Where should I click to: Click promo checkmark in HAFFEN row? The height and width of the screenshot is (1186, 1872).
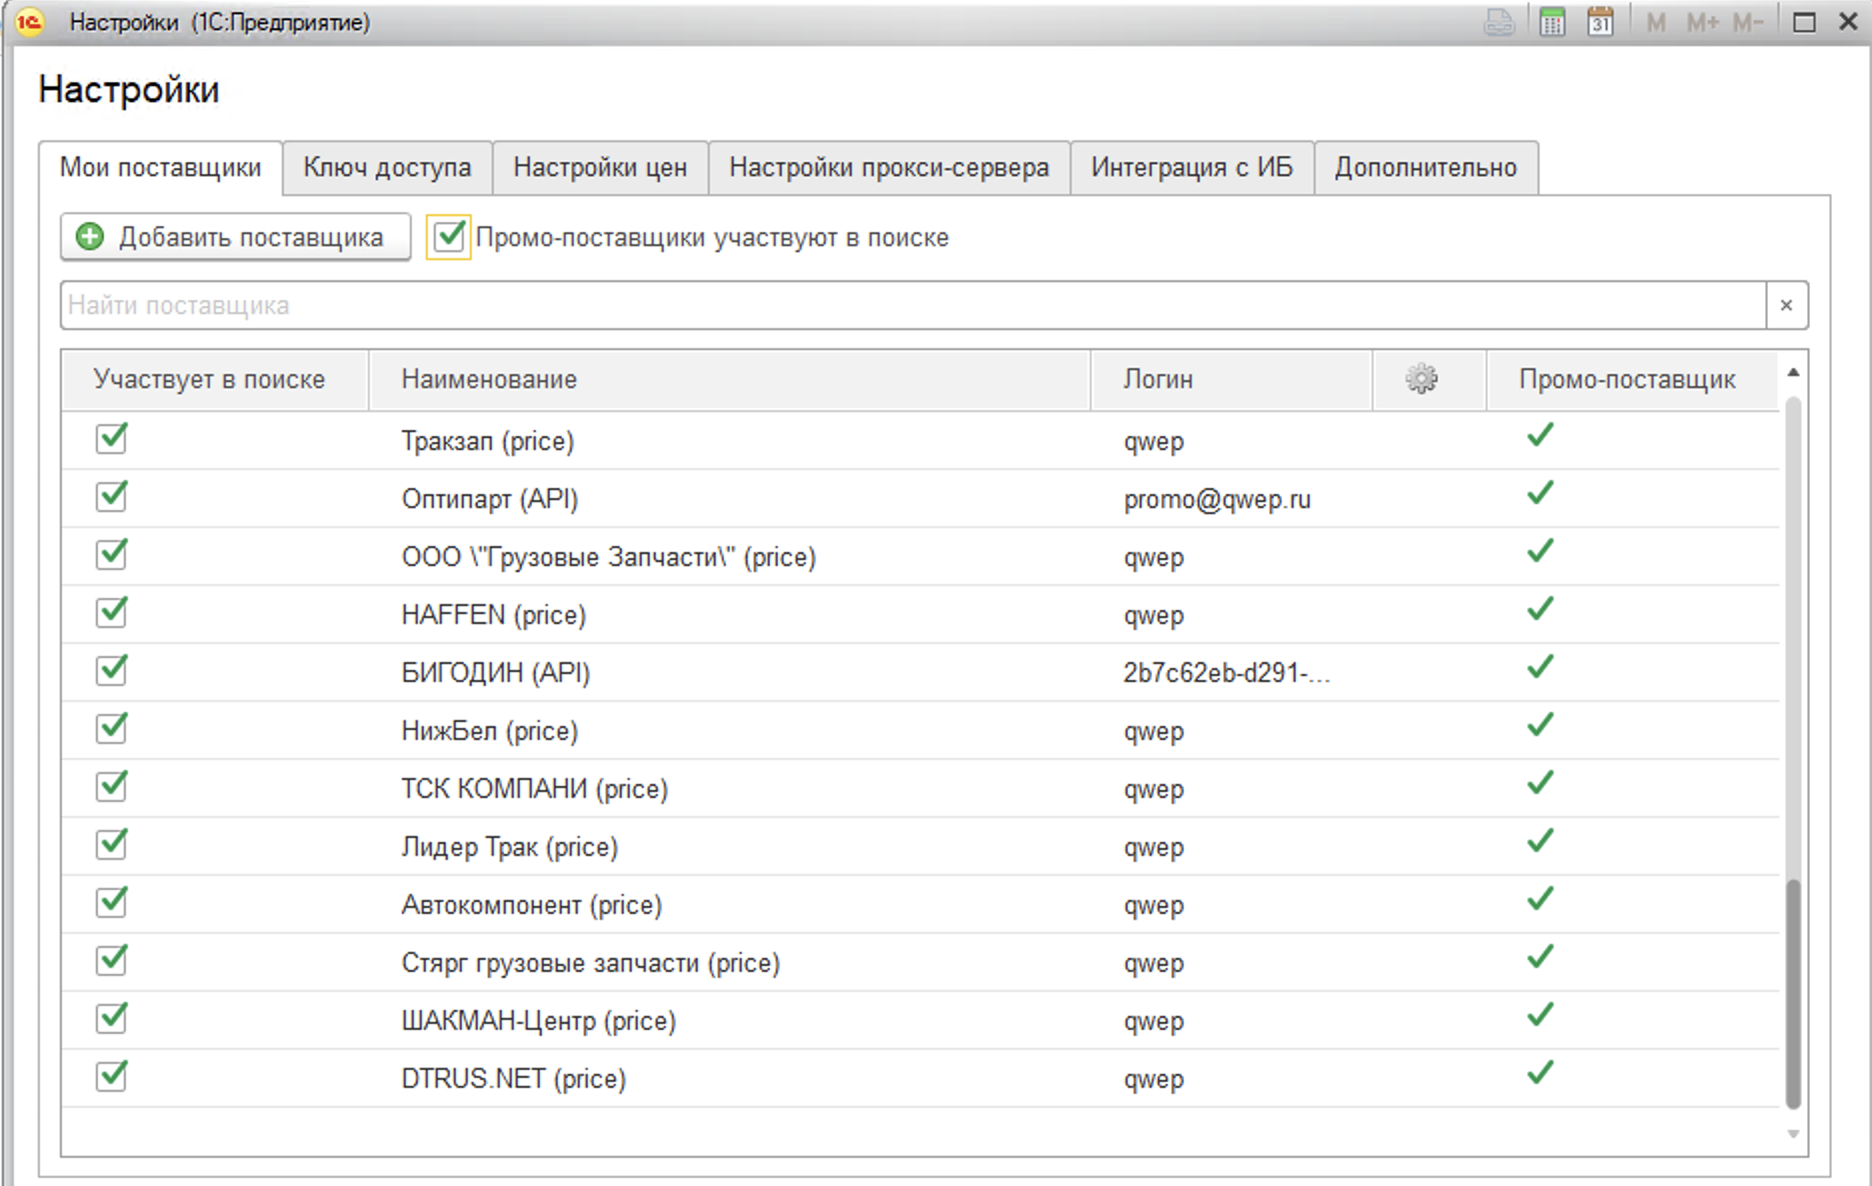1540,609
